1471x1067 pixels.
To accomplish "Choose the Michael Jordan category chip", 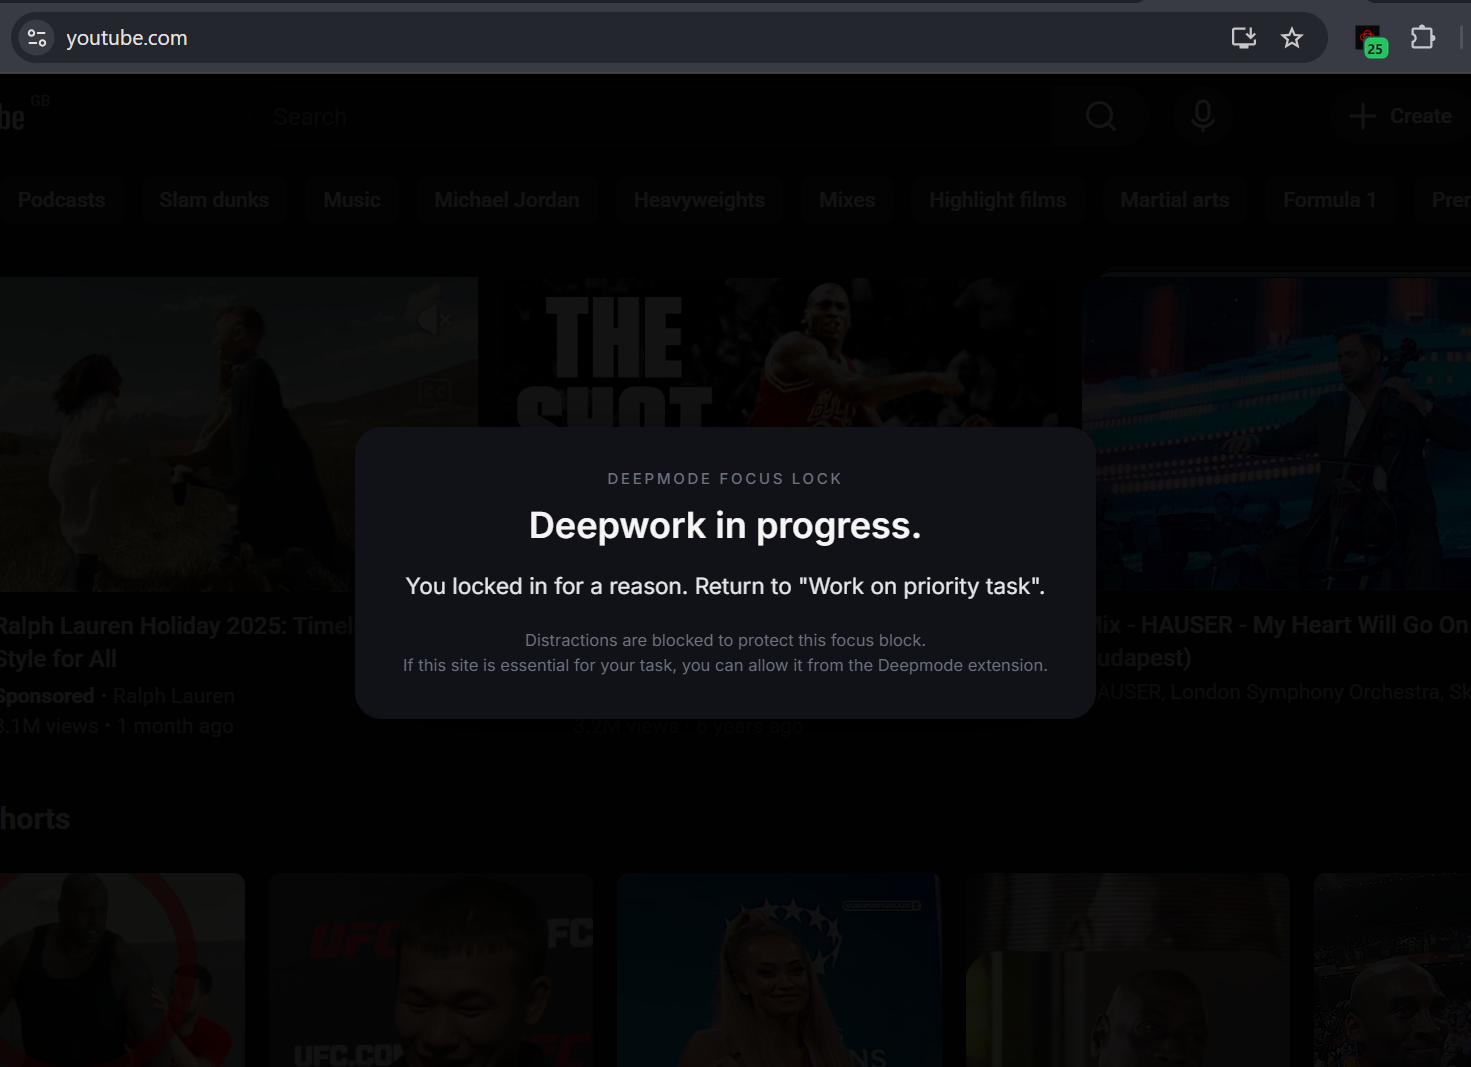I will coord(506,200).
